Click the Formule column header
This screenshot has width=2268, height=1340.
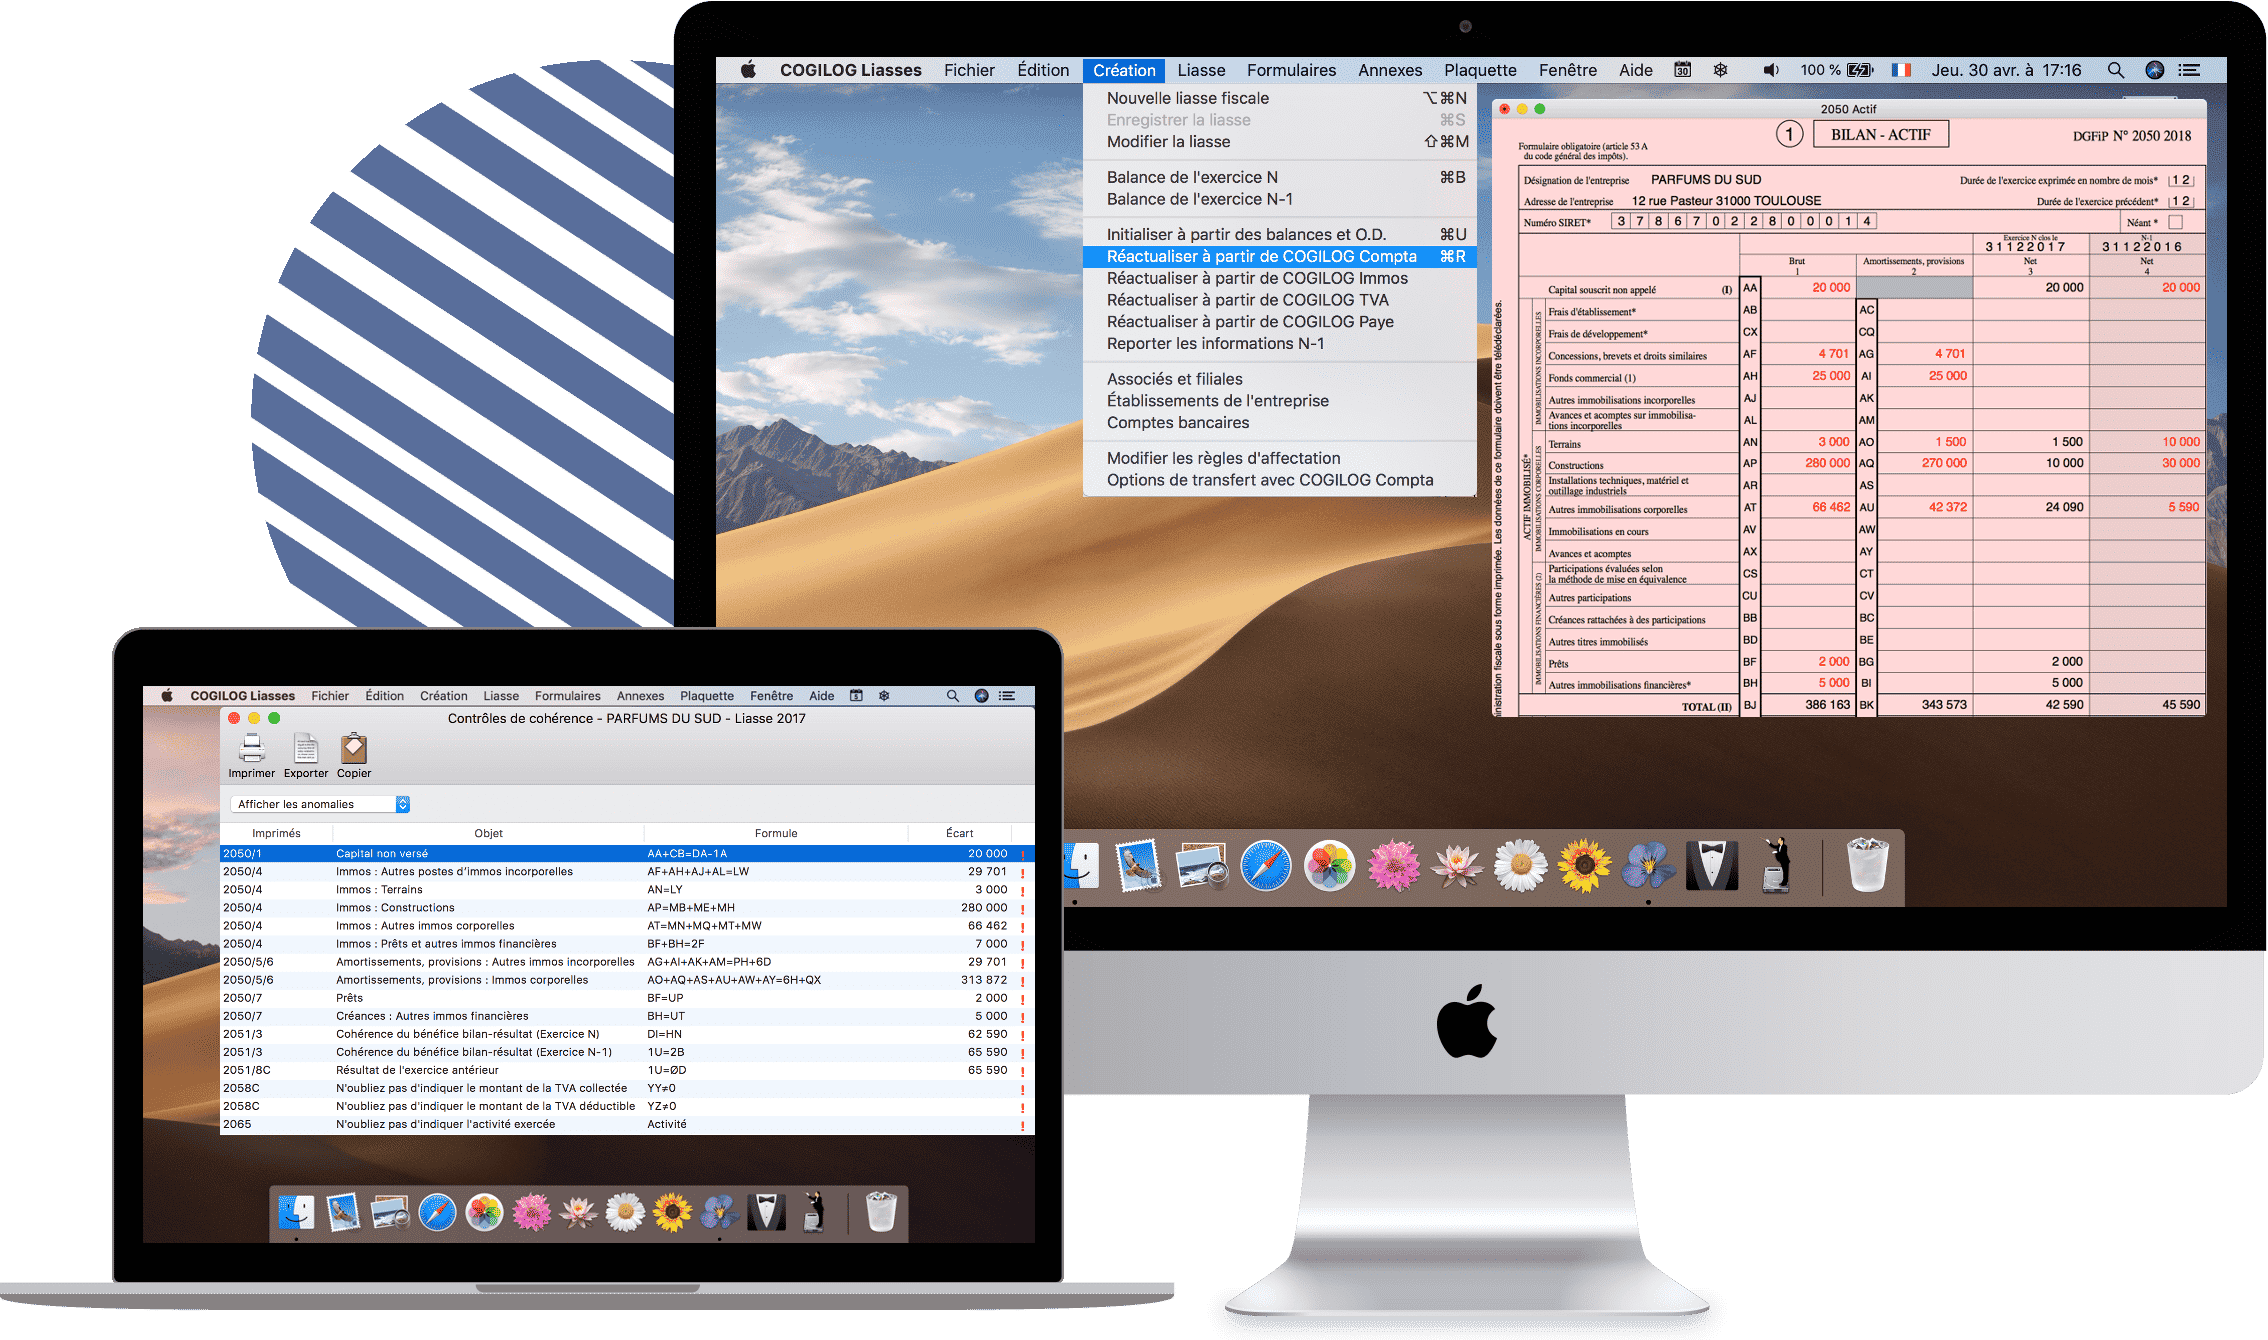[776, 833]
